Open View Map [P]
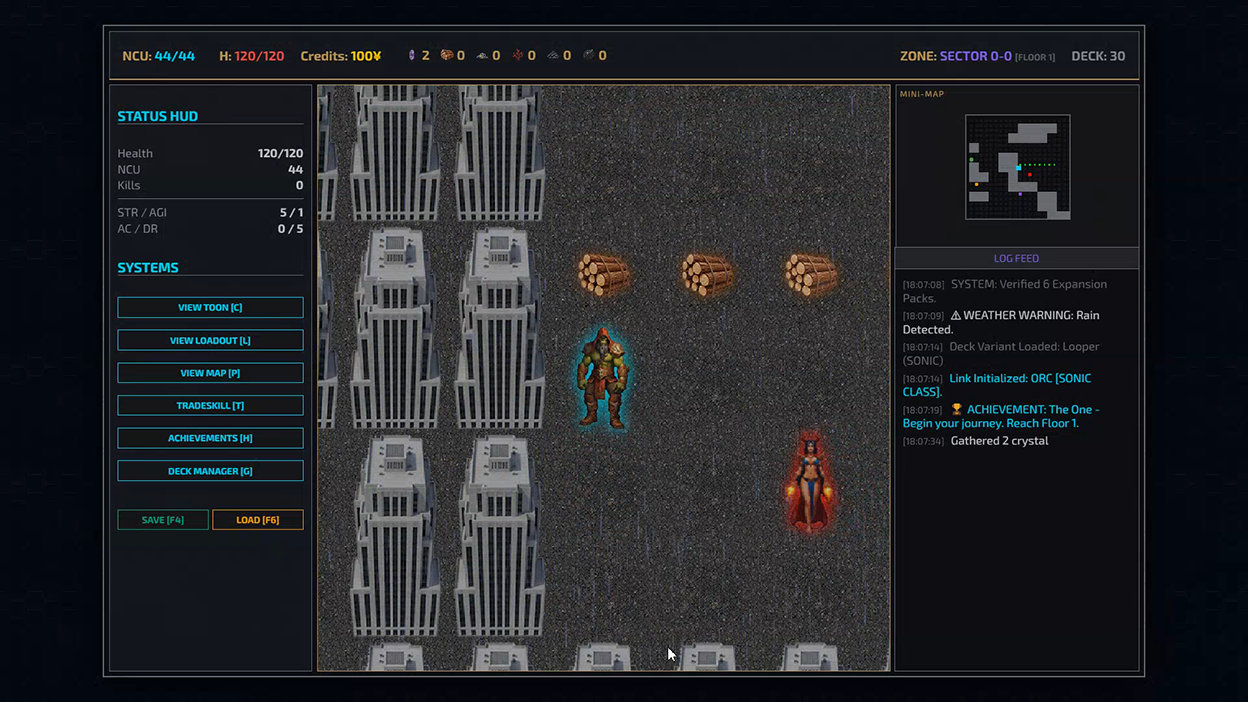 point(210,373)
